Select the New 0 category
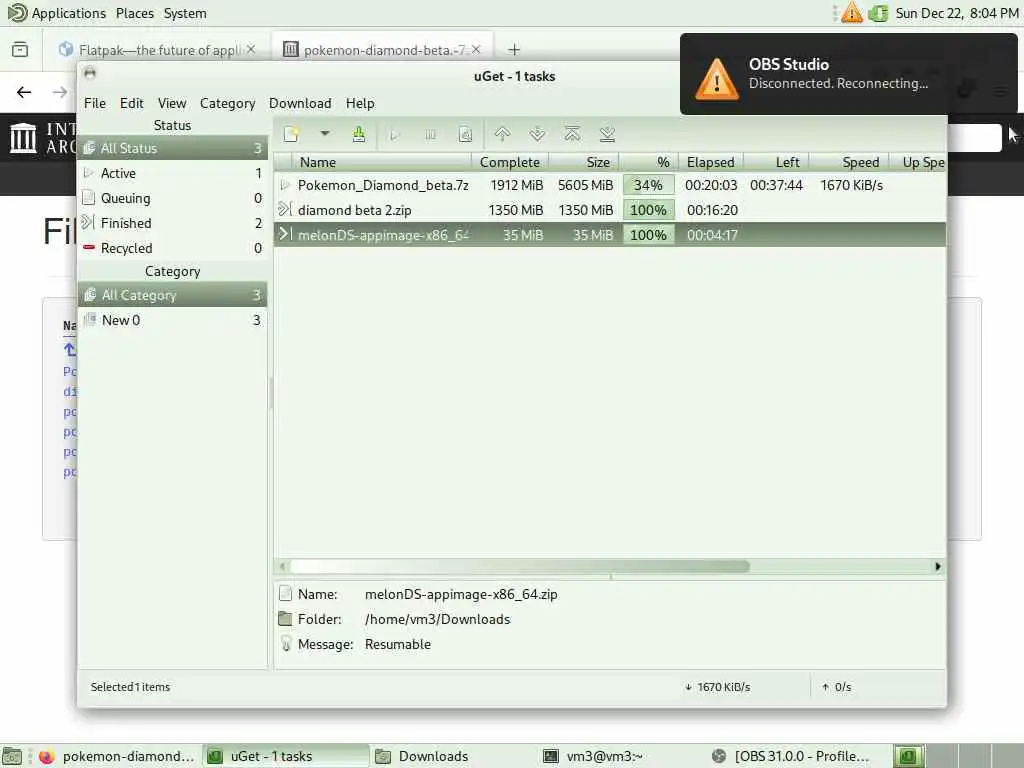 pos(172,320)
